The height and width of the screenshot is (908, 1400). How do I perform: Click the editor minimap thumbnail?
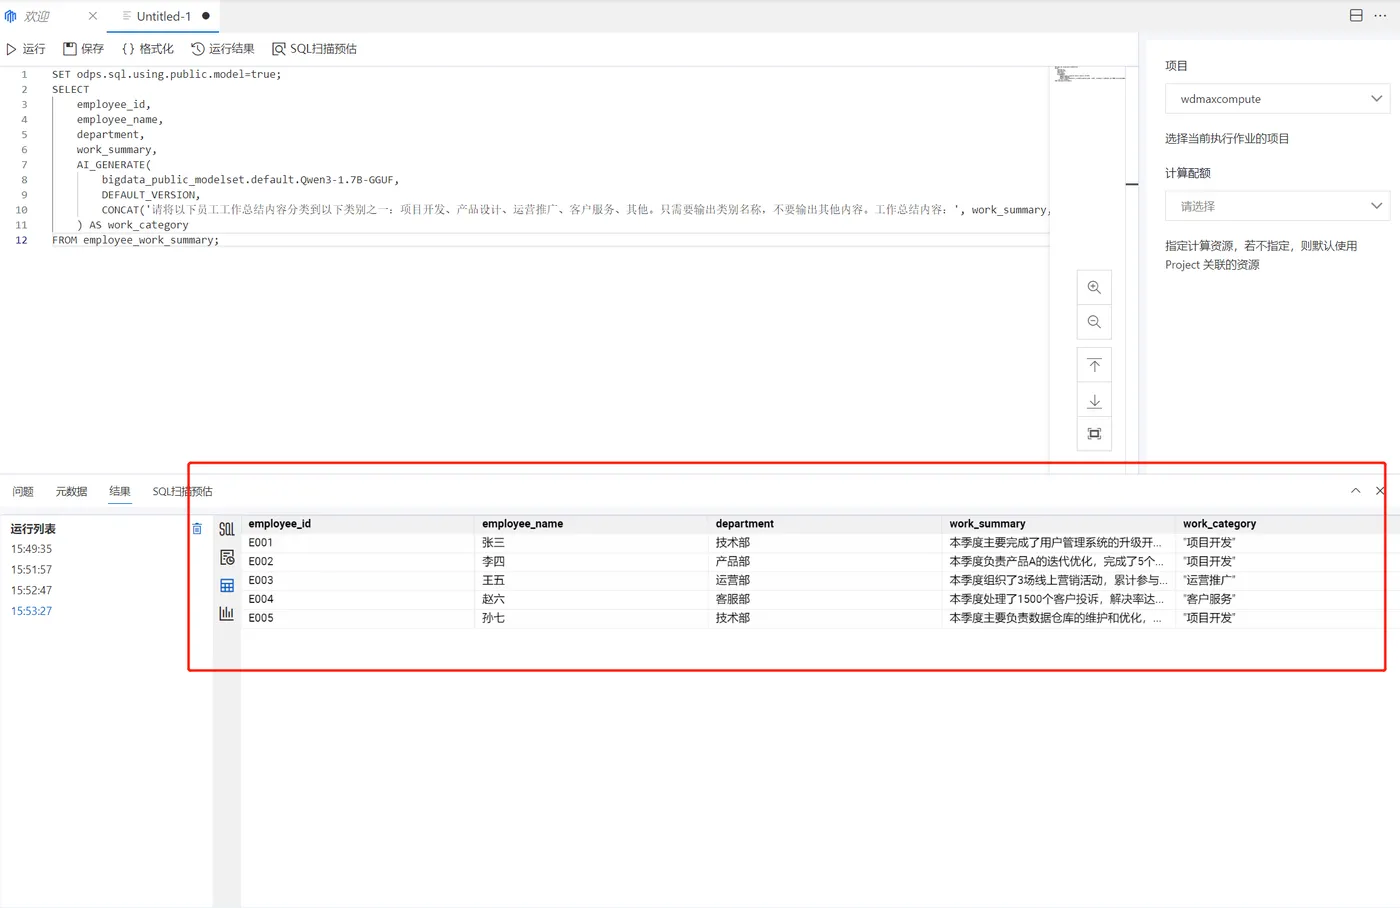(x=1089, y=74)
